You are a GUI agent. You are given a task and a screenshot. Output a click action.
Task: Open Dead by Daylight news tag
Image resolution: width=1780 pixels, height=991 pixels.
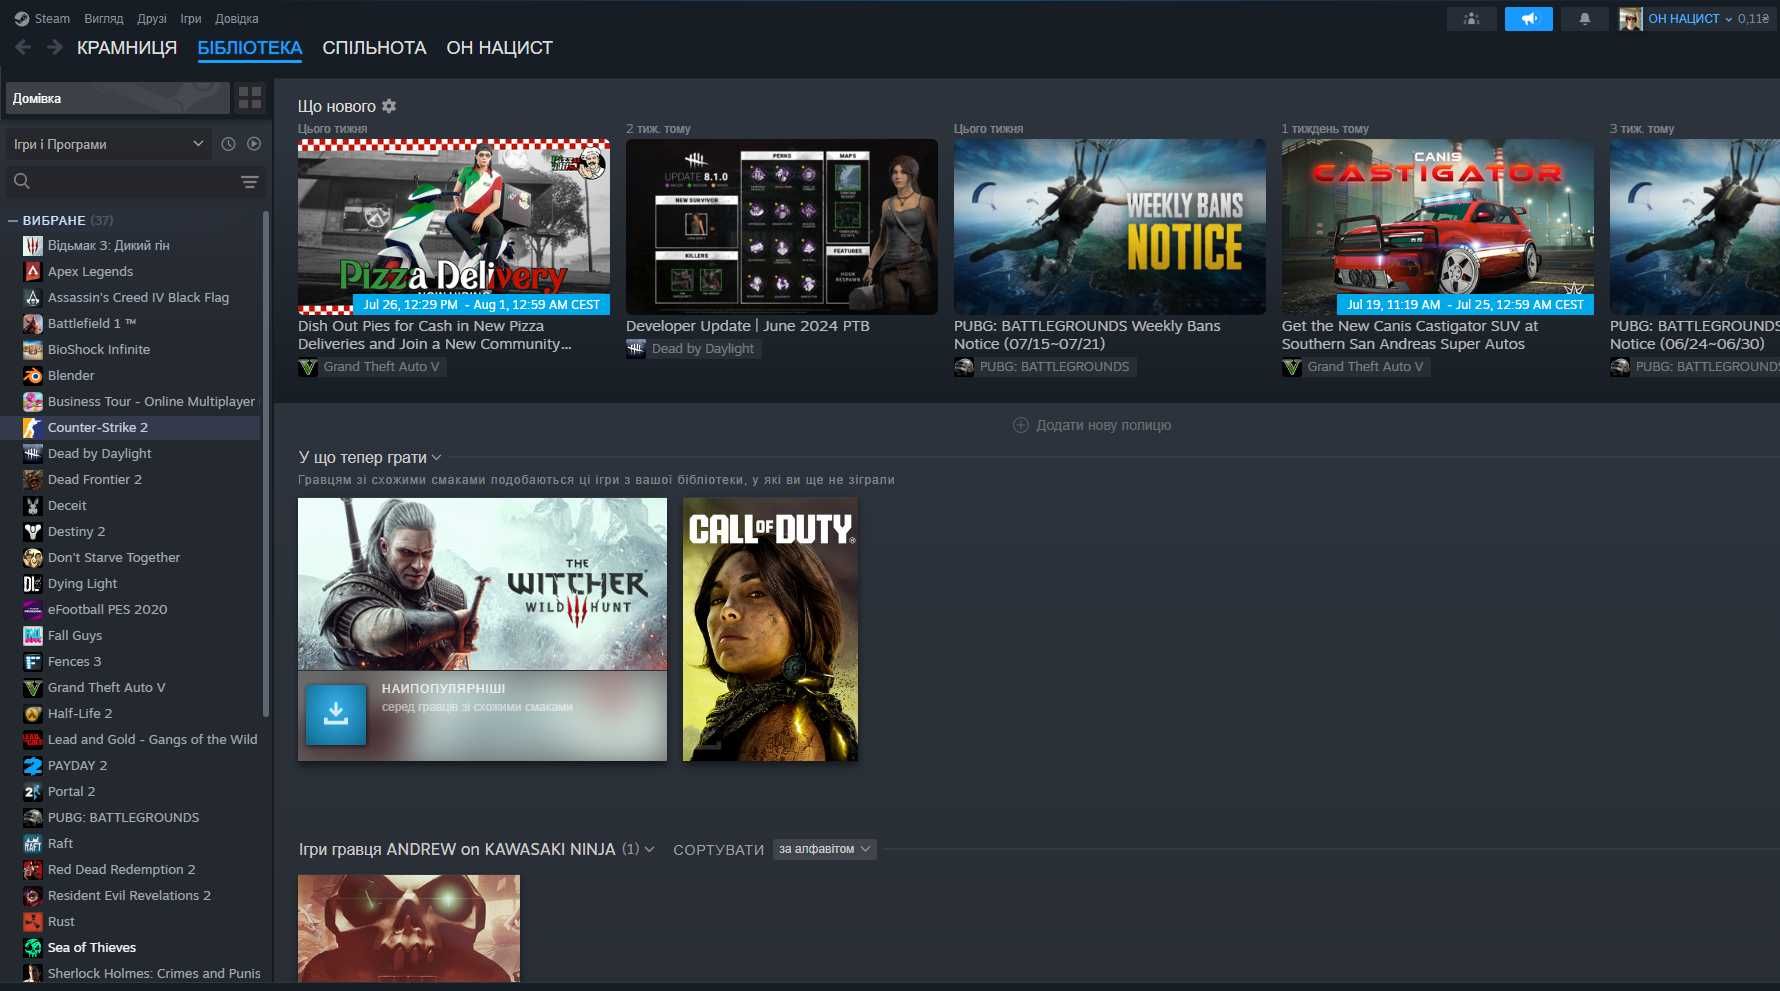(693, 349)
